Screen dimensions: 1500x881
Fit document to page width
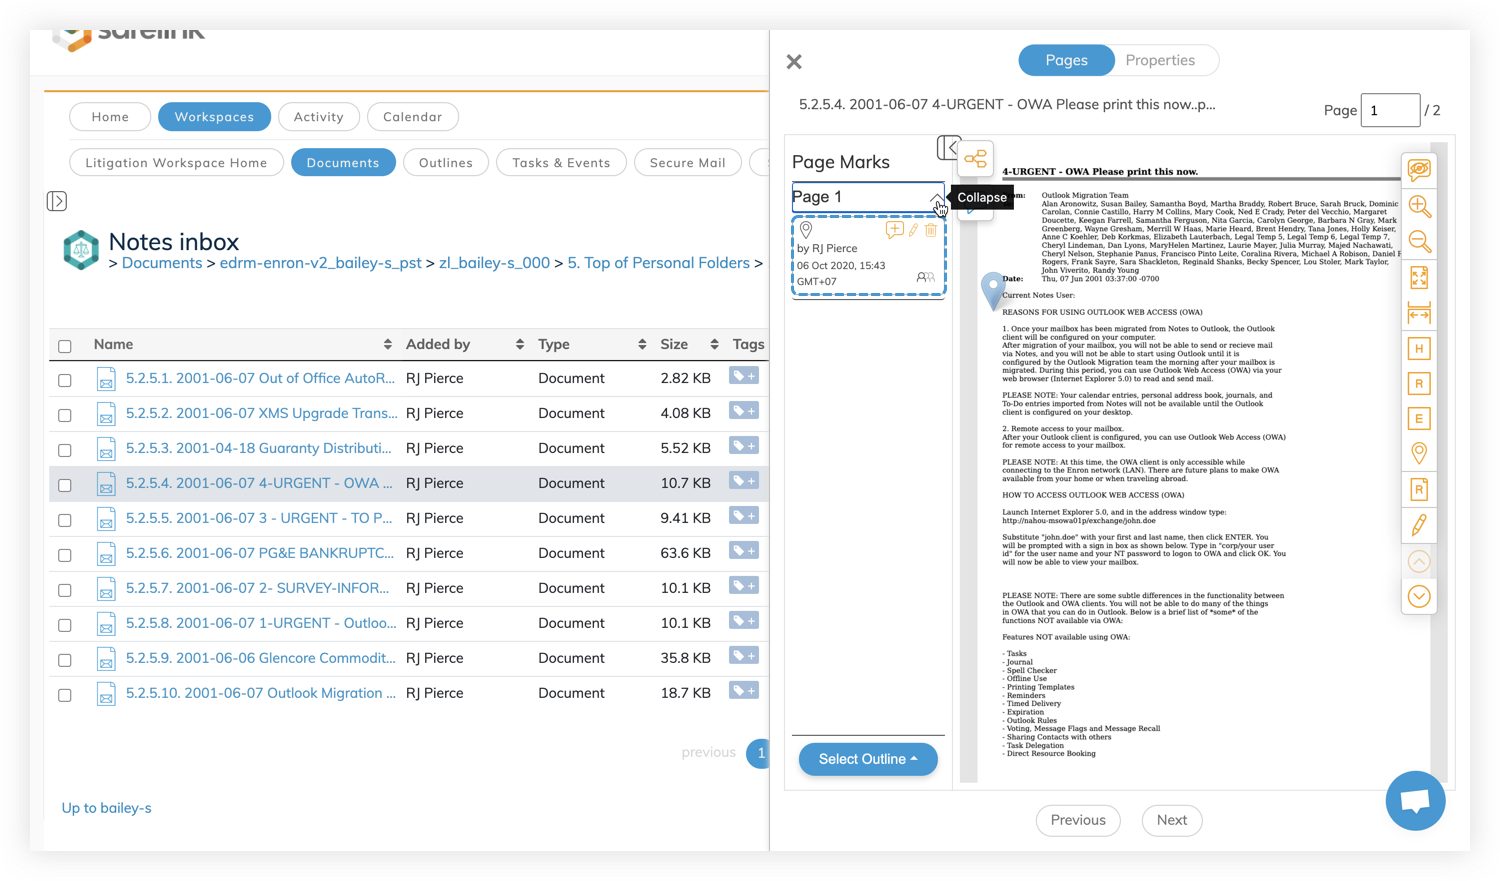[1419, 313]
